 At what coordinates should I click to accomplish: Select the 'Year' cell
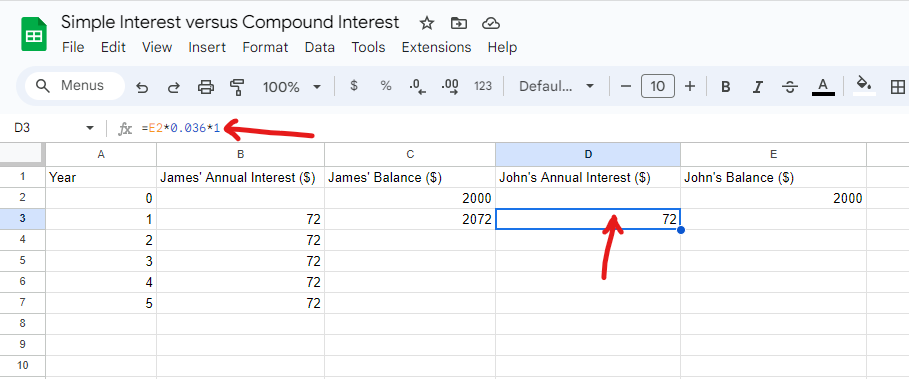click(x=101, y=177)
